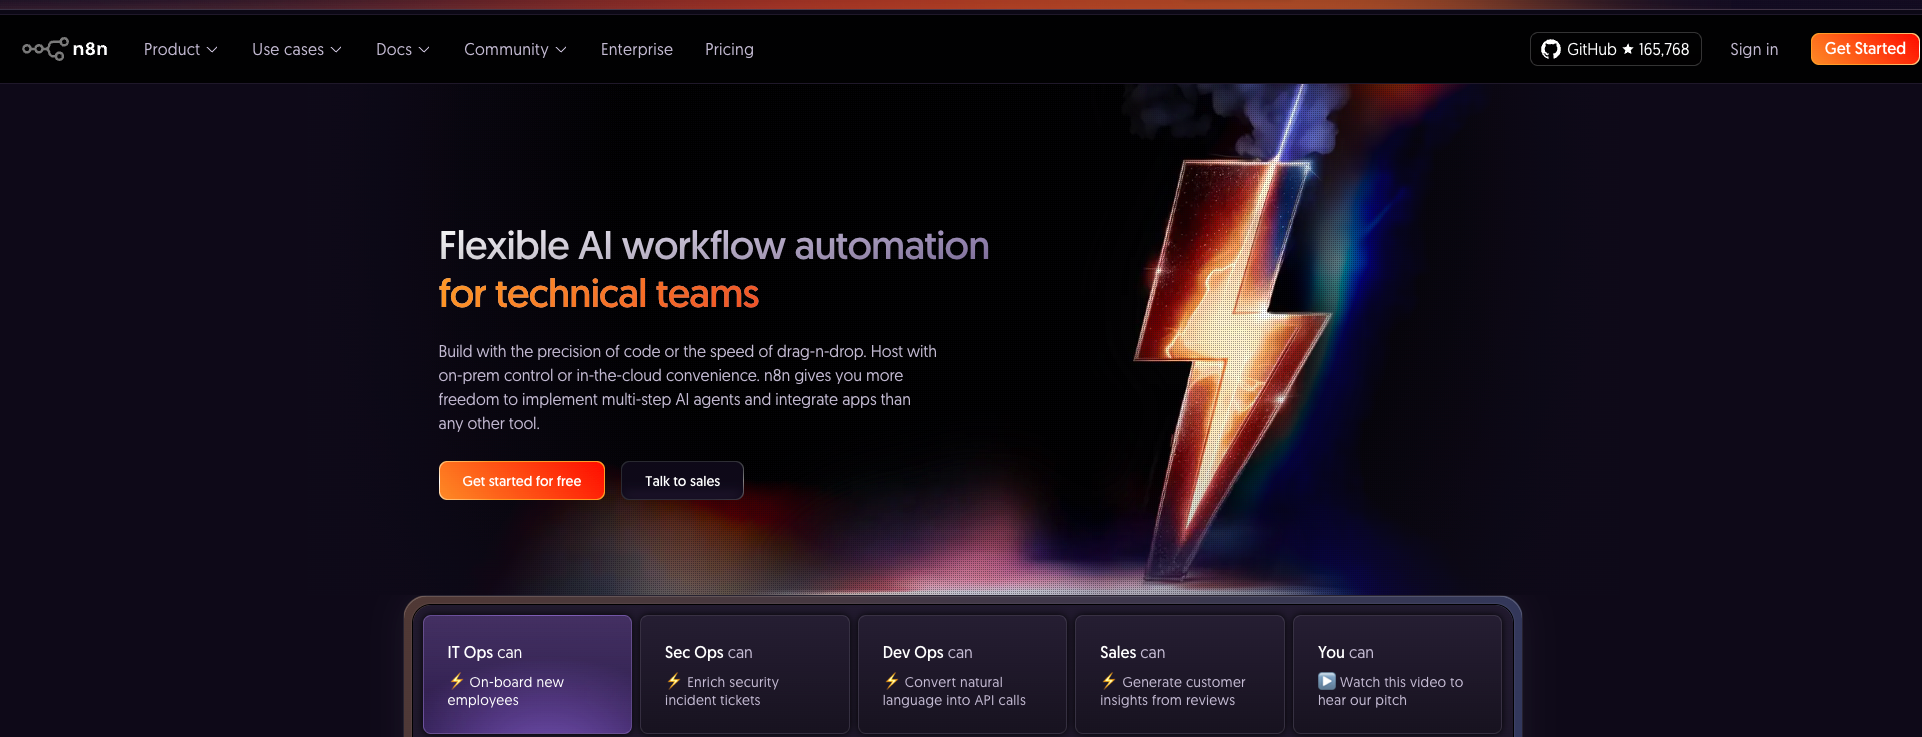
Task: Click the Sign in link
Action: coord(1754,49)
